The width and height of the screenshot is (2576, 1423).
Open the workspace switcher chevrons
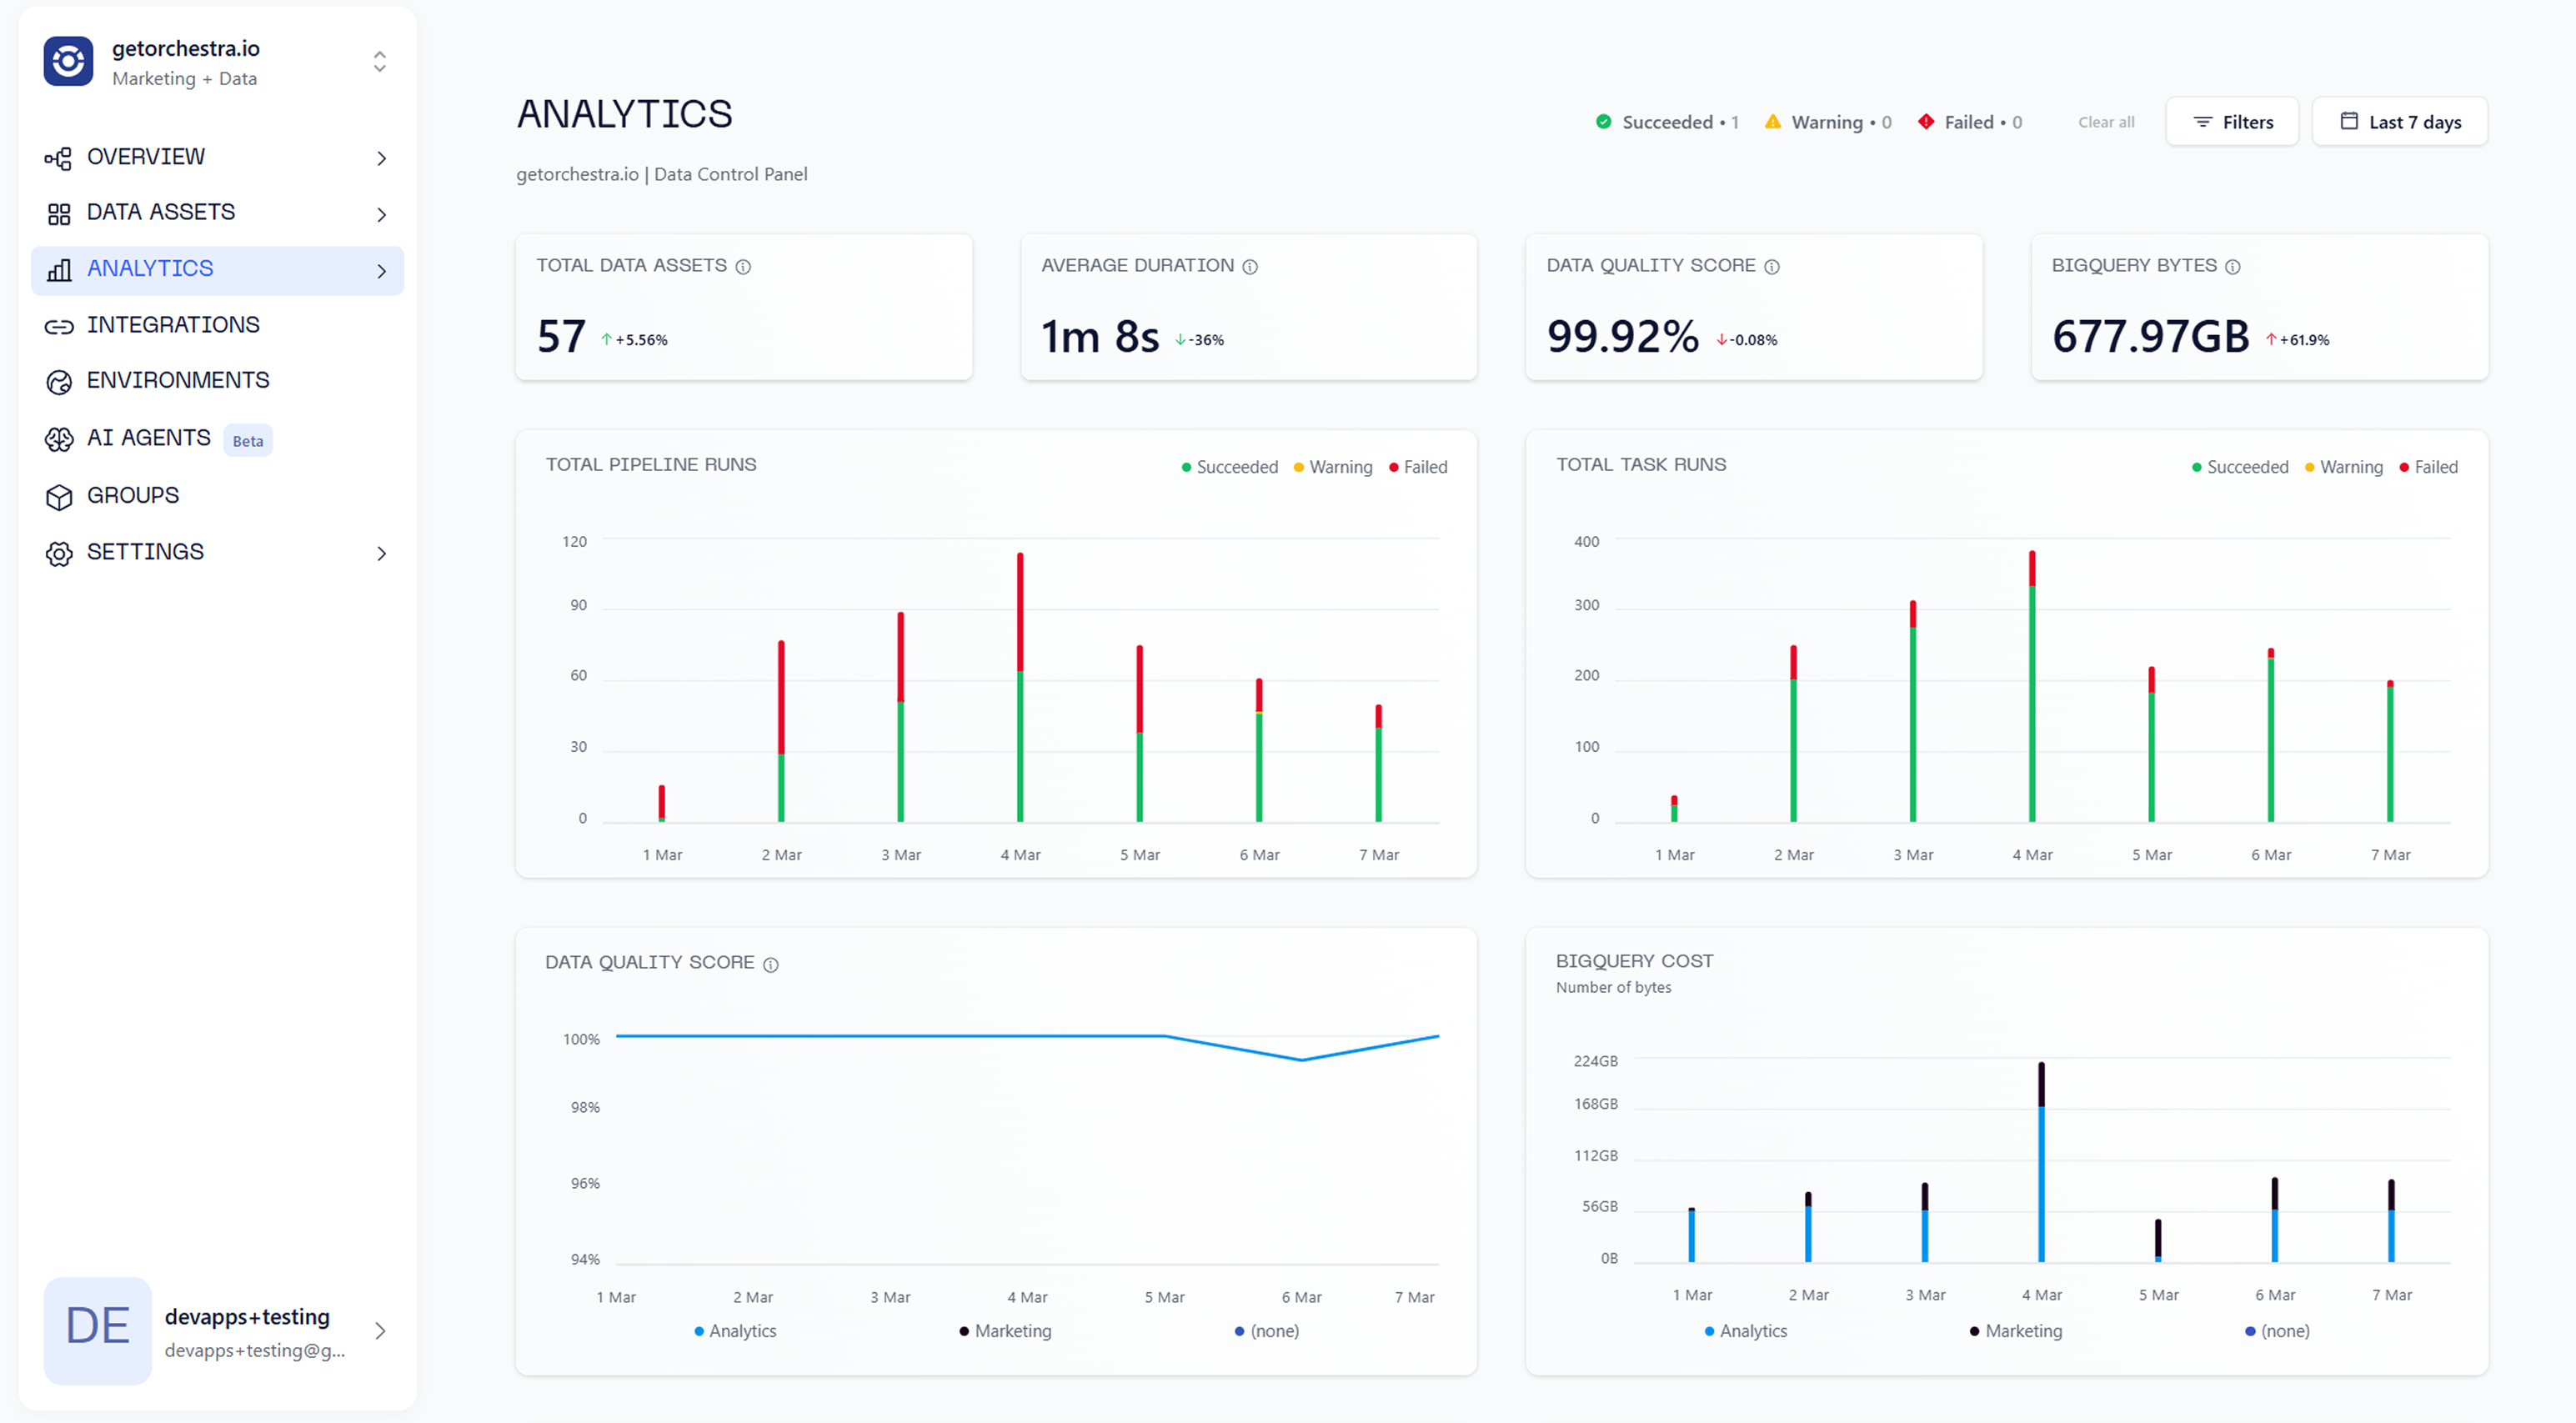pos(379,62)
